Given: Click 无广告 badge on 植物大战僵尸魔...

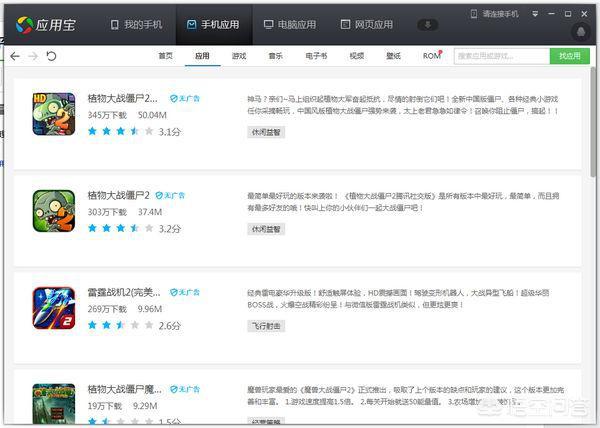Looking at the screenshot, I should 185,389.
